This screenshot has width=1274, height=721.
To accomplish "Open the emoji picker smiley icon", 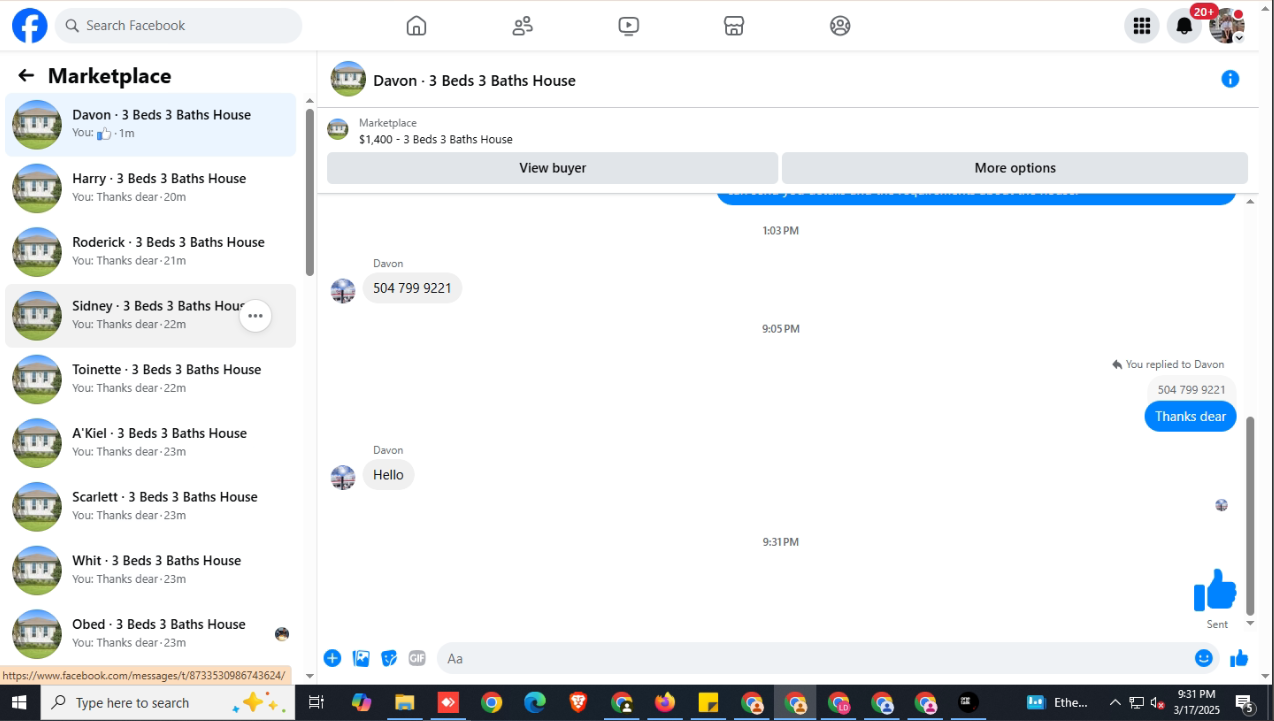I will (x=1204, y=658).
